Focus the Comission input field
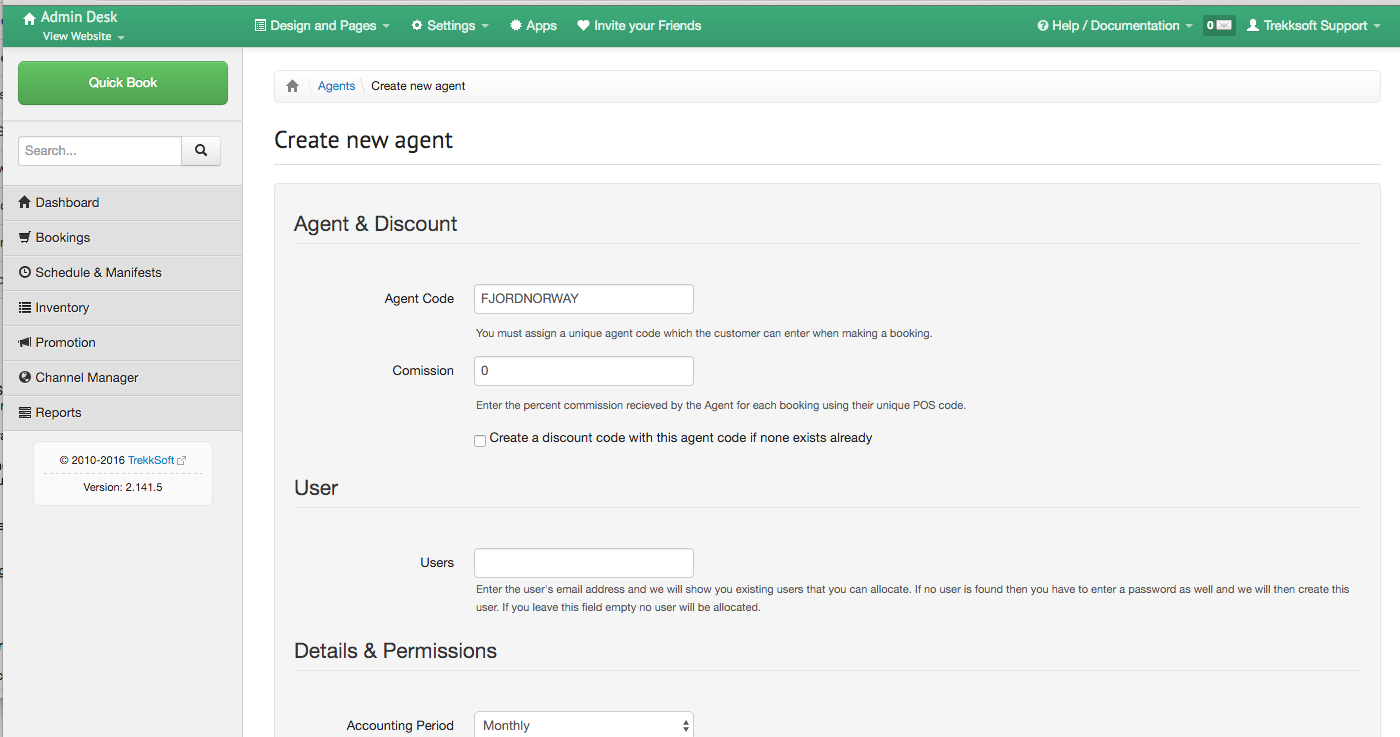The image size is (1400, 737). coord(584,370)
